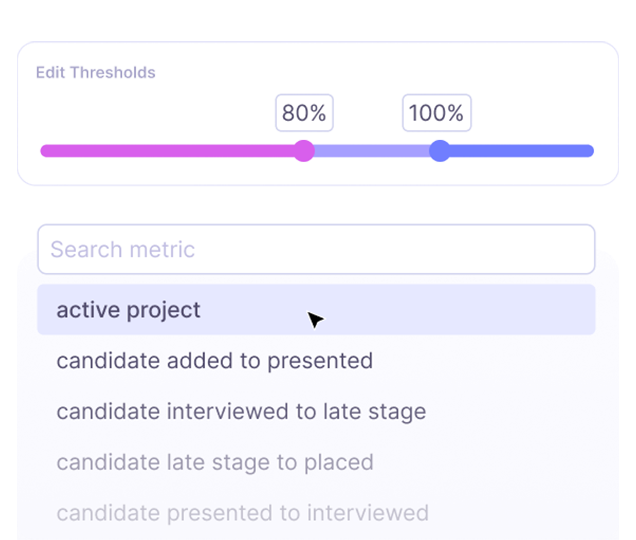The image size is (636, 540).
Task: Click the Search metric placeholder text
Action: pos(122,249)
